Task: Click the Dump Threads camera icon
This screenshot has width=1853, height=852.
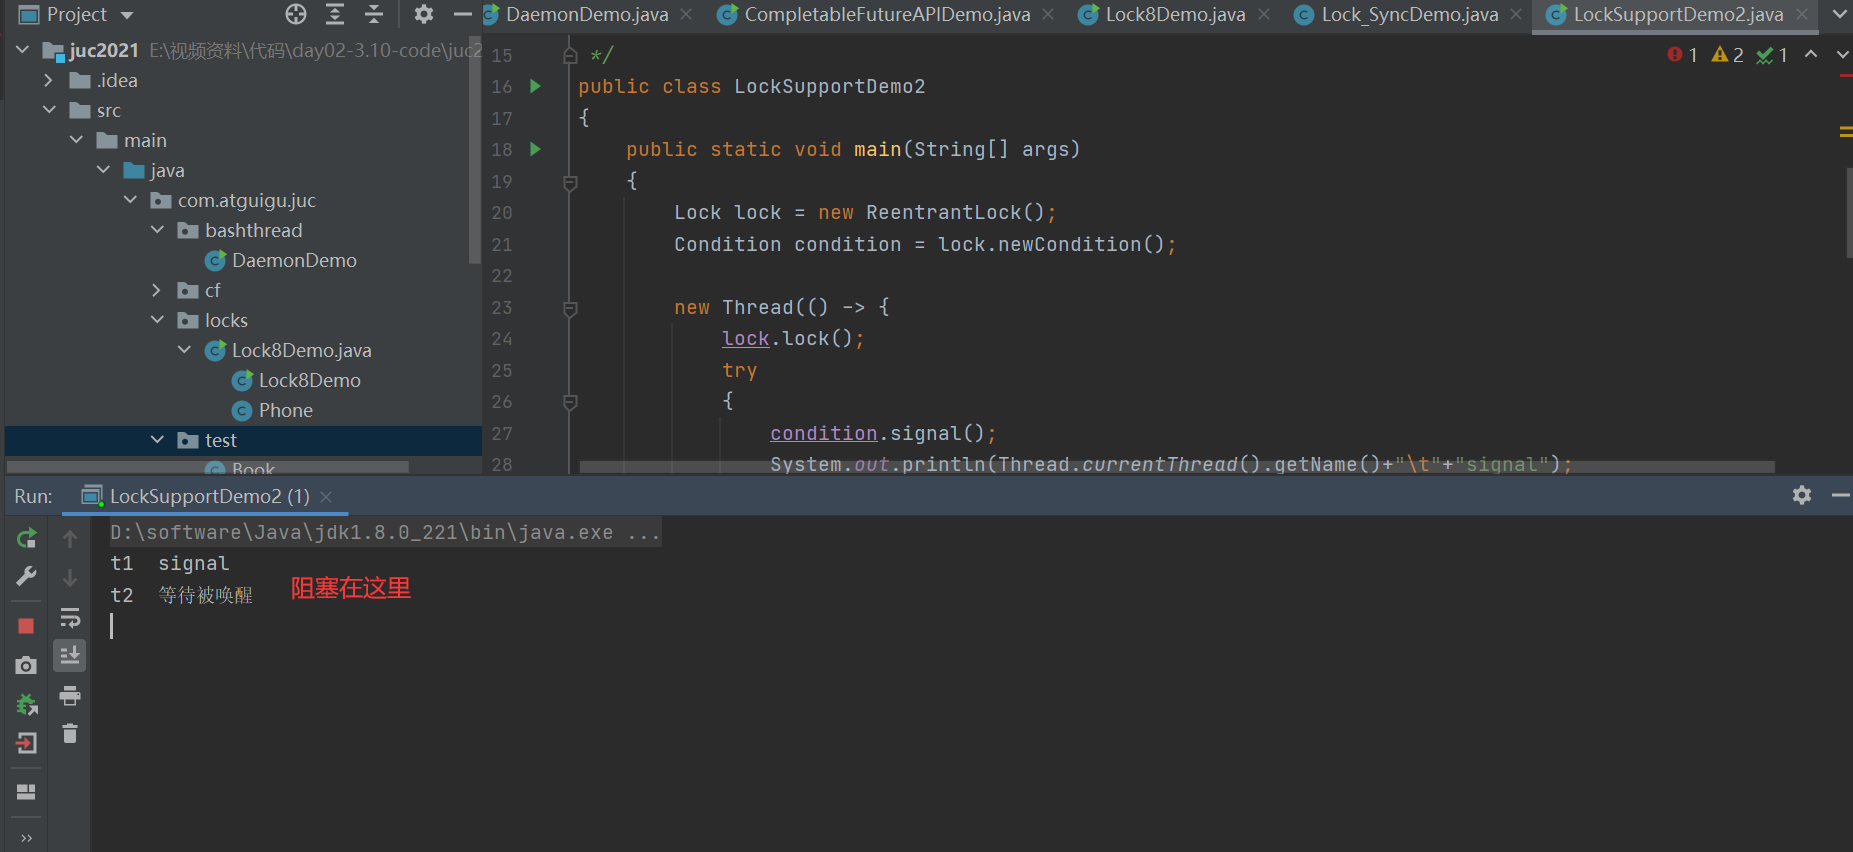Action: (x=27, y=665)
